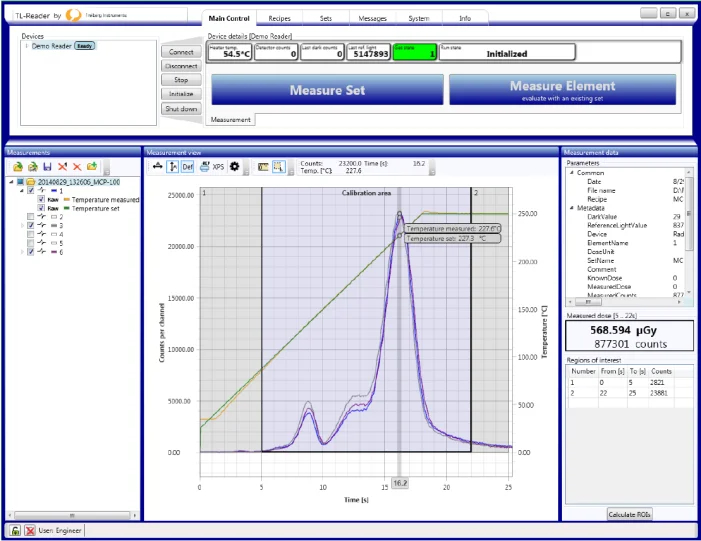Click the first open folder icon in Measurements

(x=18, y=166)
